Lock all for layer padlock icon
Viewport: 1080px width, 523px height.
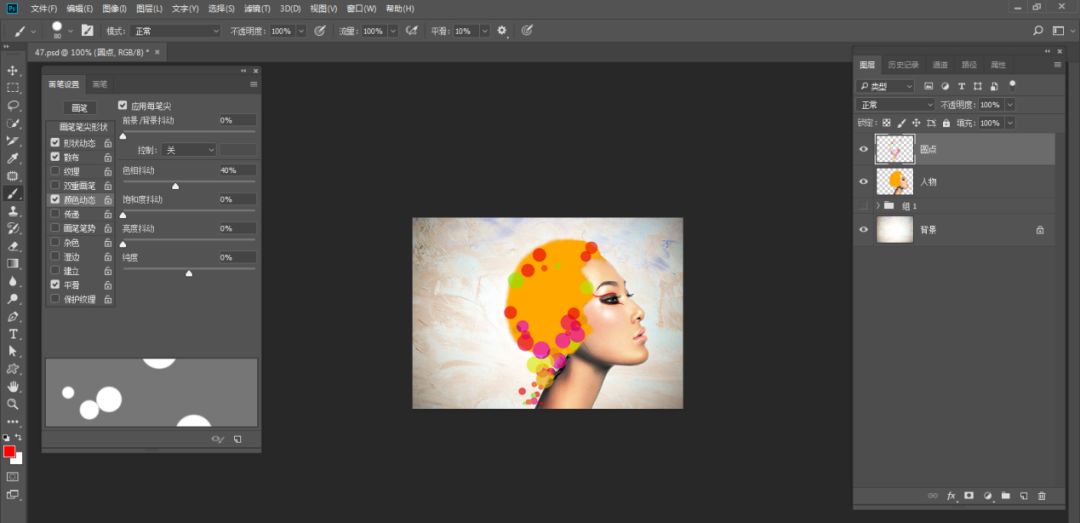click(946, 123)
